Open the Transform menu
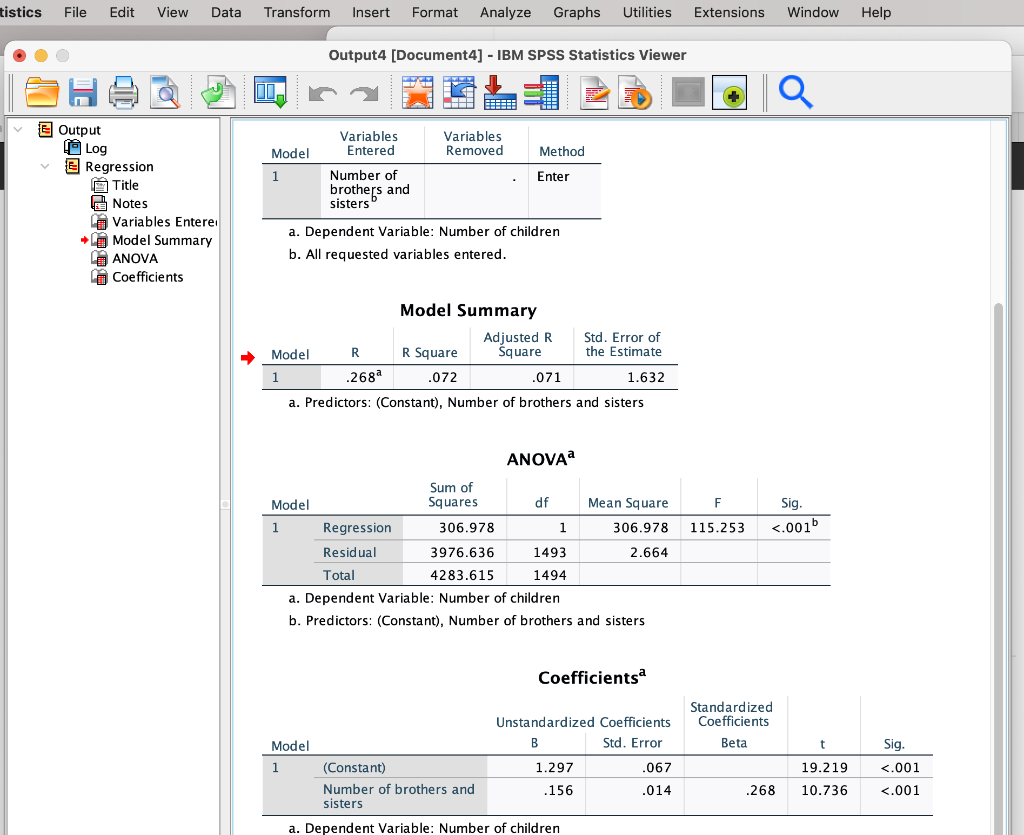This screenshot has height=835, width=1024. pyautogui.click(x=297, y=12)
